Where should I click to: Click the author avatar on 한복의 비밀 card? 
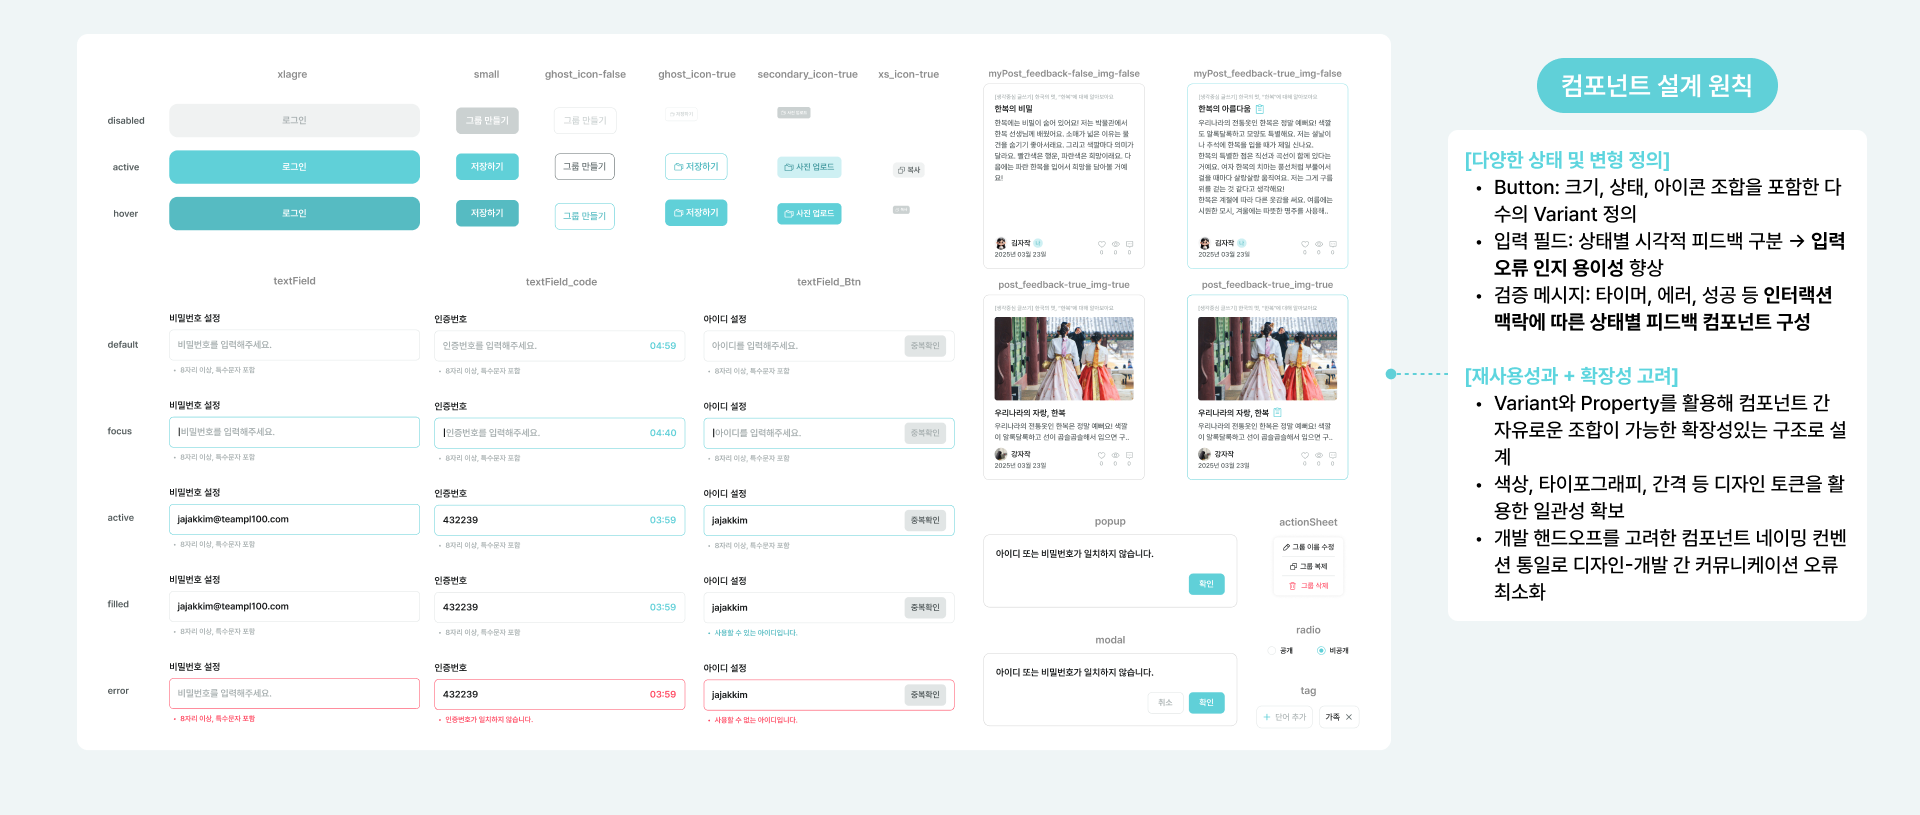[1001, 244]
